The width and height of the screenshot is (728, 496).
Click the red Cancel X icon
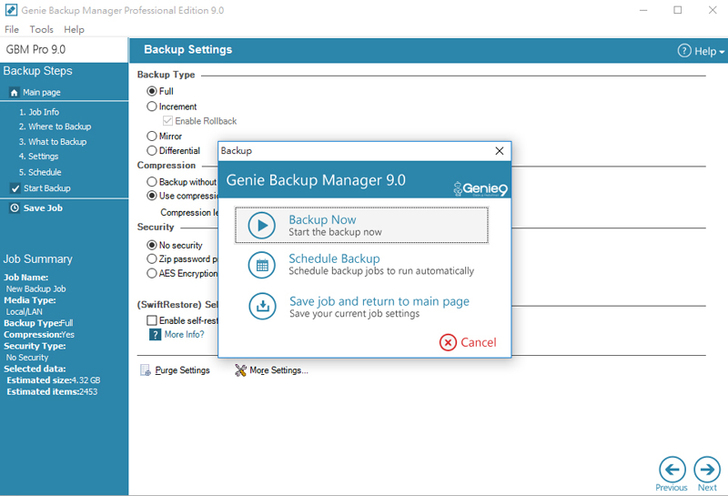click(x=448, y=342)
